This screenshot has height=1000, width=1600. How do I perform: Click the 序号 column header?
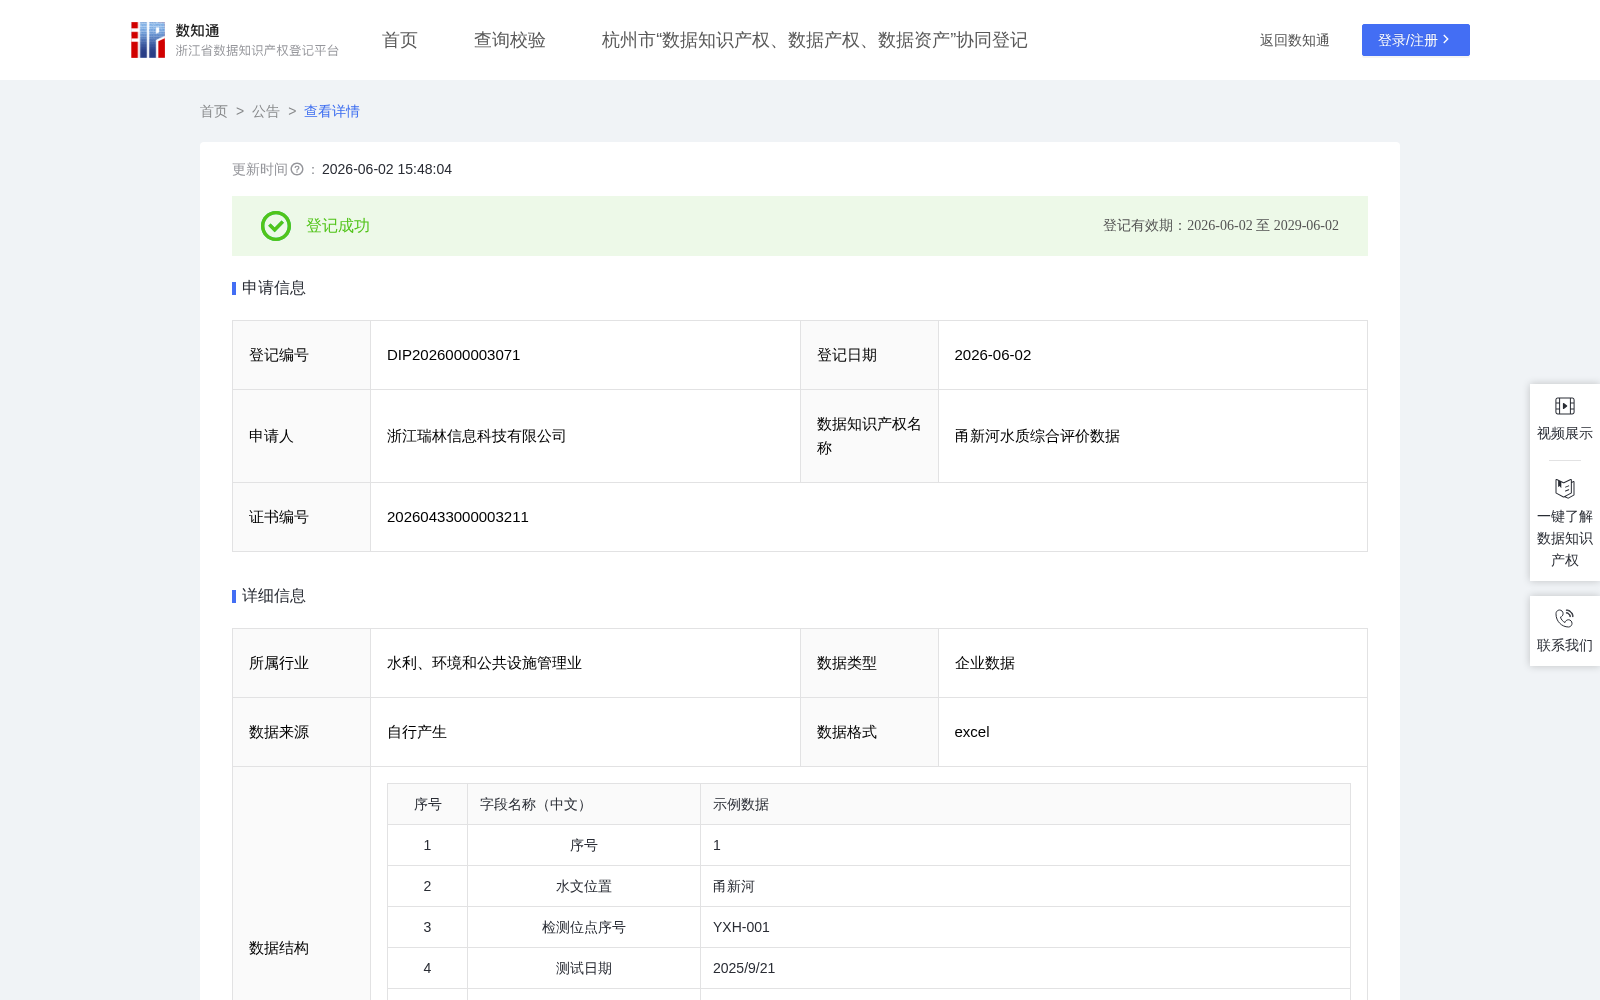pyautogui.click(x=428, y=804)
